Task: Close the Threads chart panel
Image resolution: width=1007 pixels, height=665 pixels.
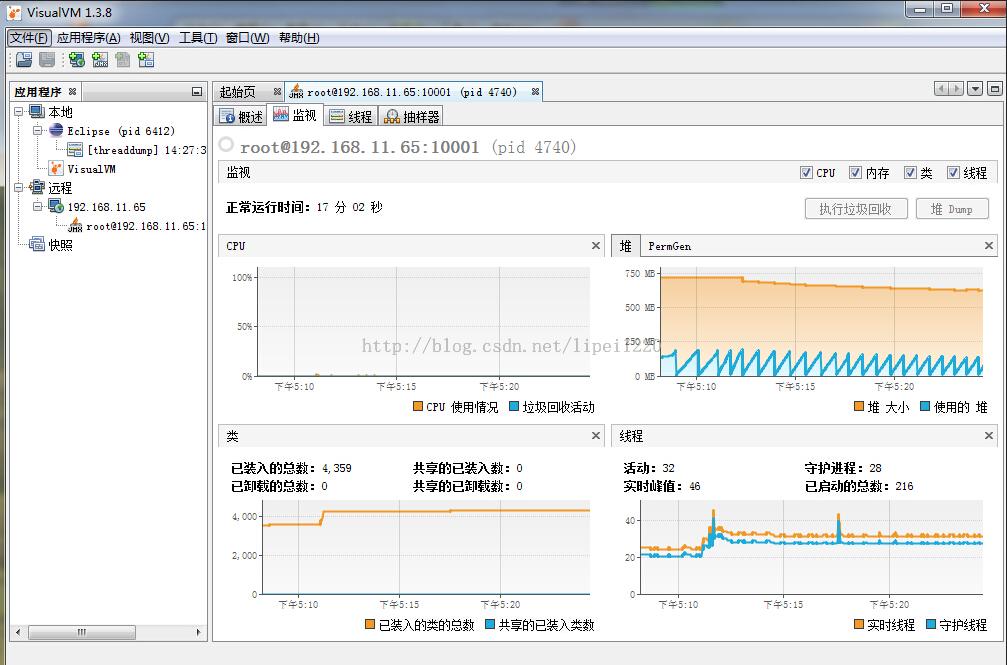Action: coord(988,436)
